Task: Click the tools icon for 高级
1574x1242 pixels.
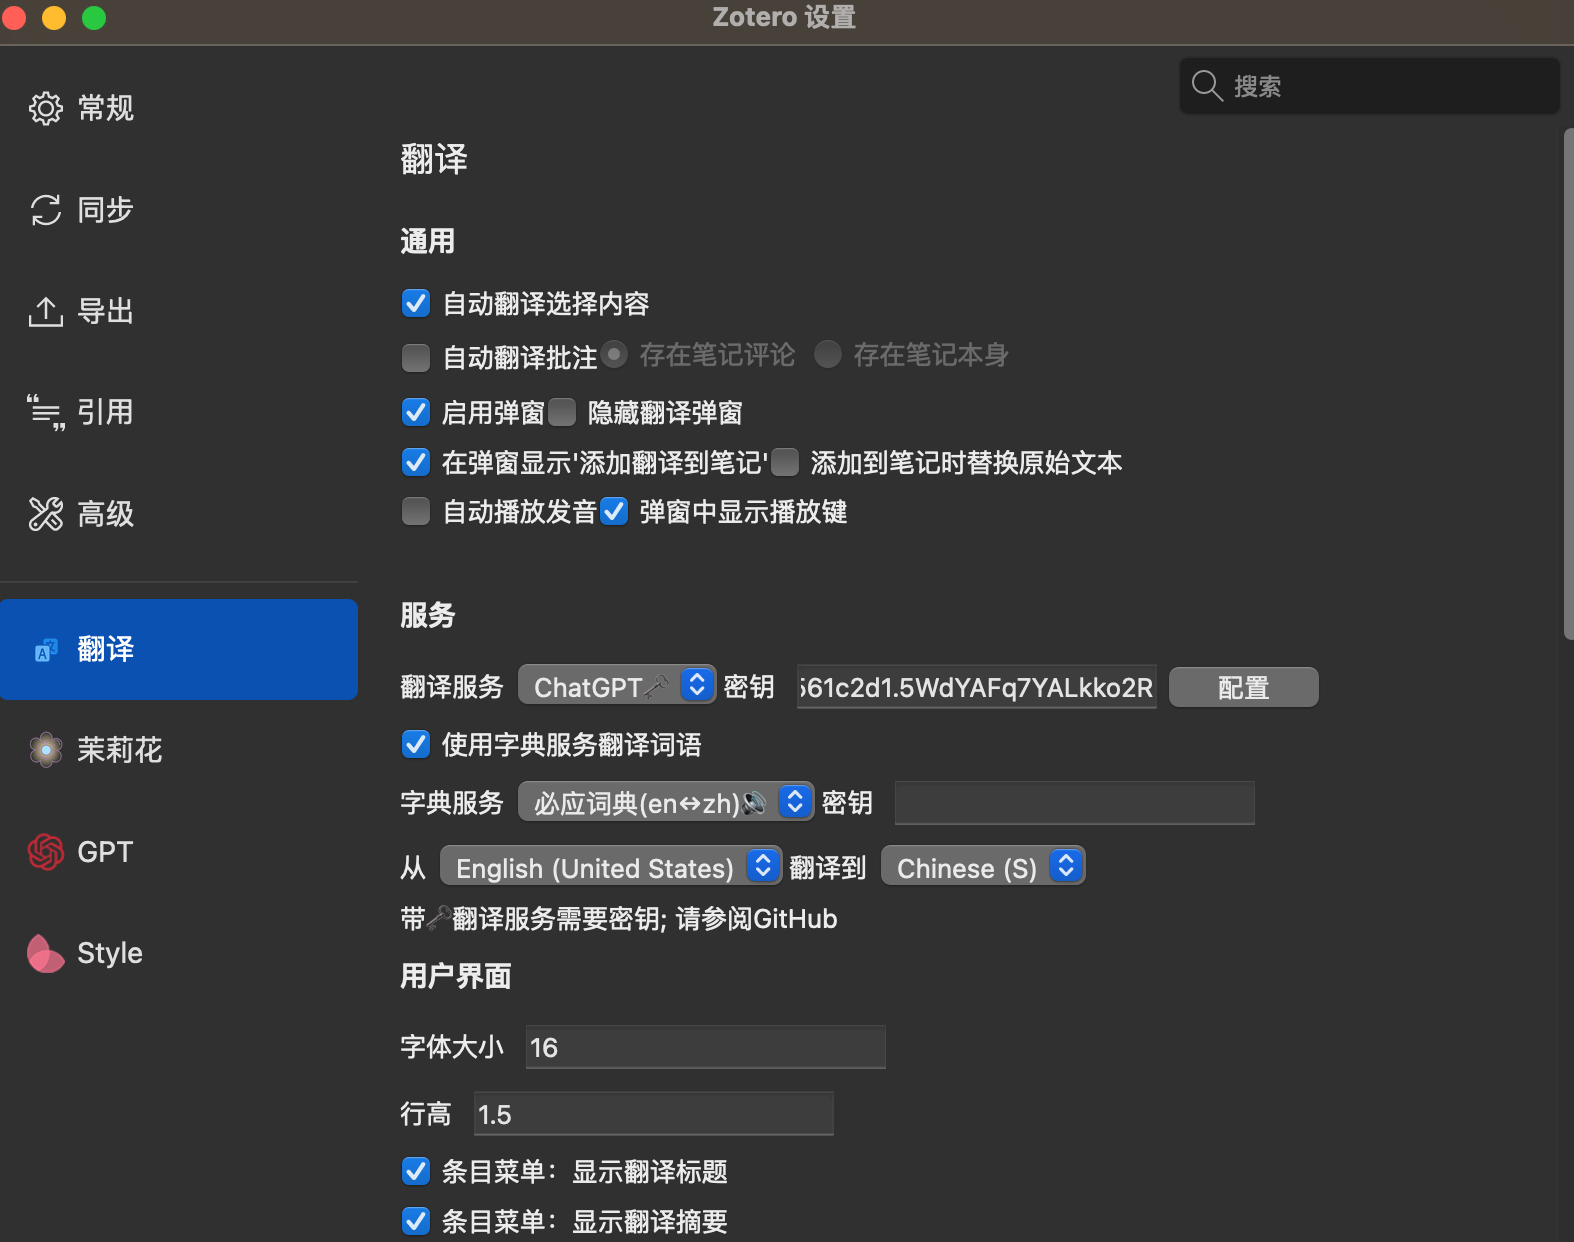Action: click(x=46, y=514)
